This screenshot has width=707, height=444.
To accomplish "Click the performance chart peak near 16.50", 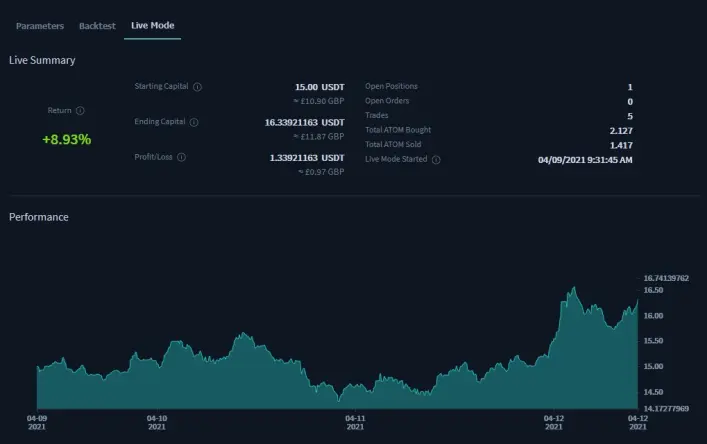I will (x=574, y=288).
